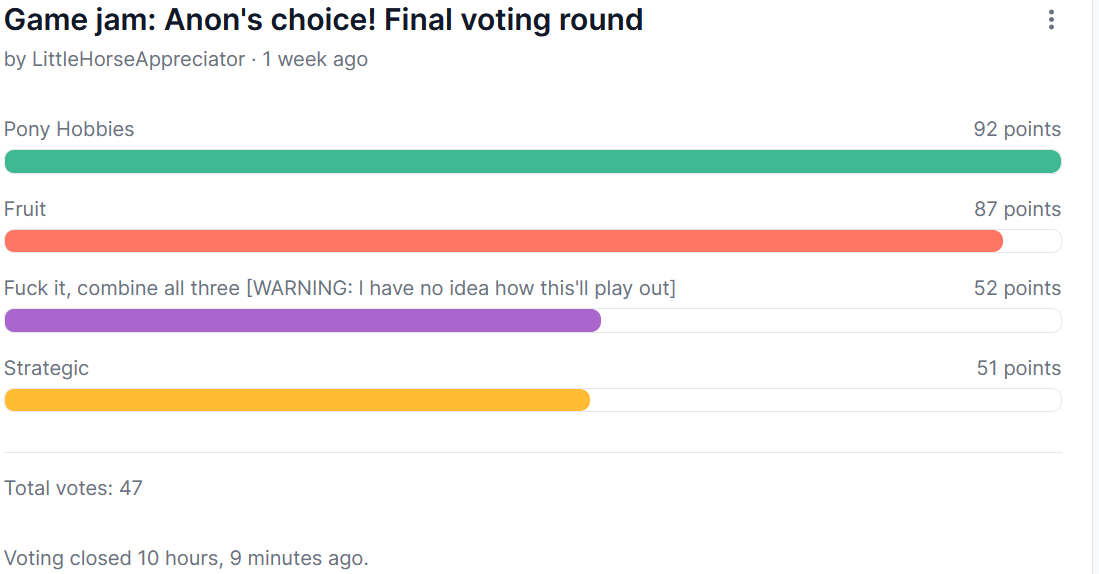Open LittleHorseAppreciator author profile
Viewport: 1099px width, 574px height.
click(139, 60)
